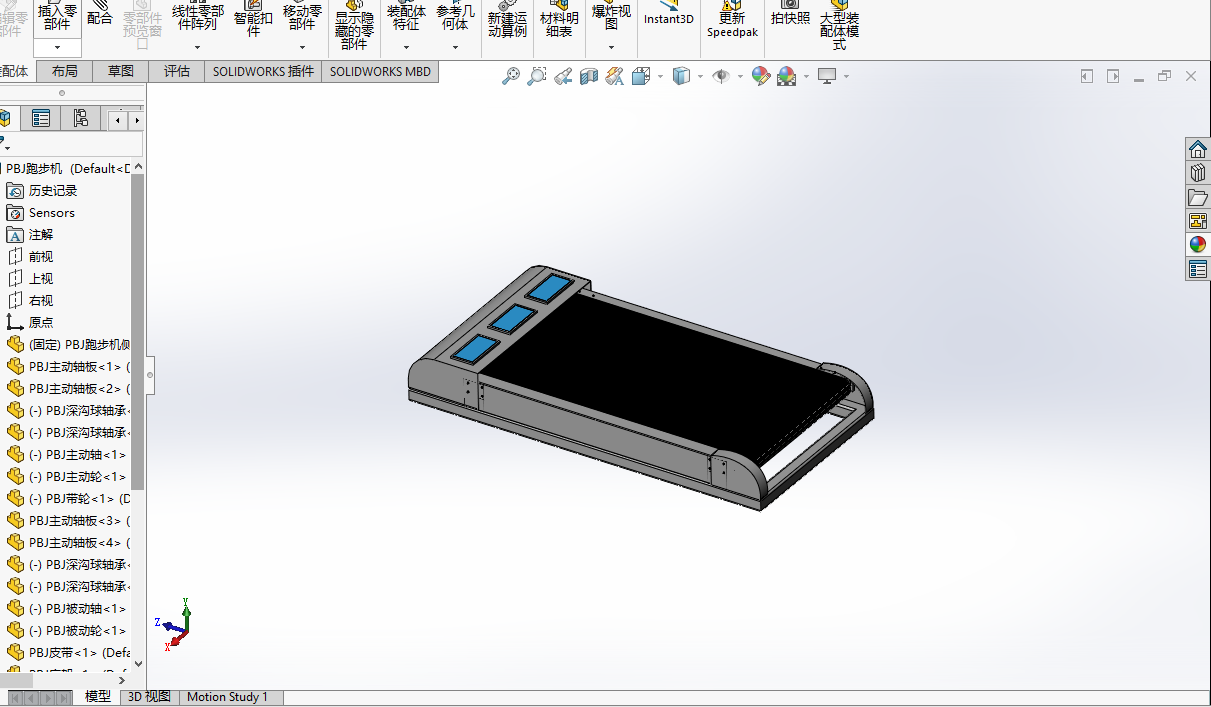1211x707 pixels.
Task: Click 更新 Speedpak button
Action: click(732, 21)
